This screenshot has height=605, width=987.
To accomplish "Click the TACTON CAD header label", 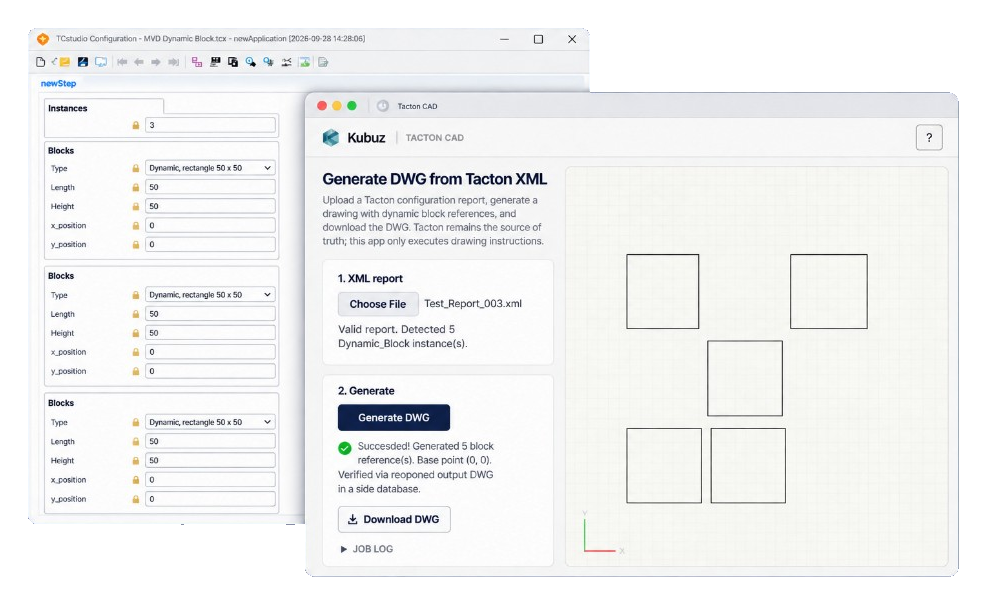I will [434, 138].
